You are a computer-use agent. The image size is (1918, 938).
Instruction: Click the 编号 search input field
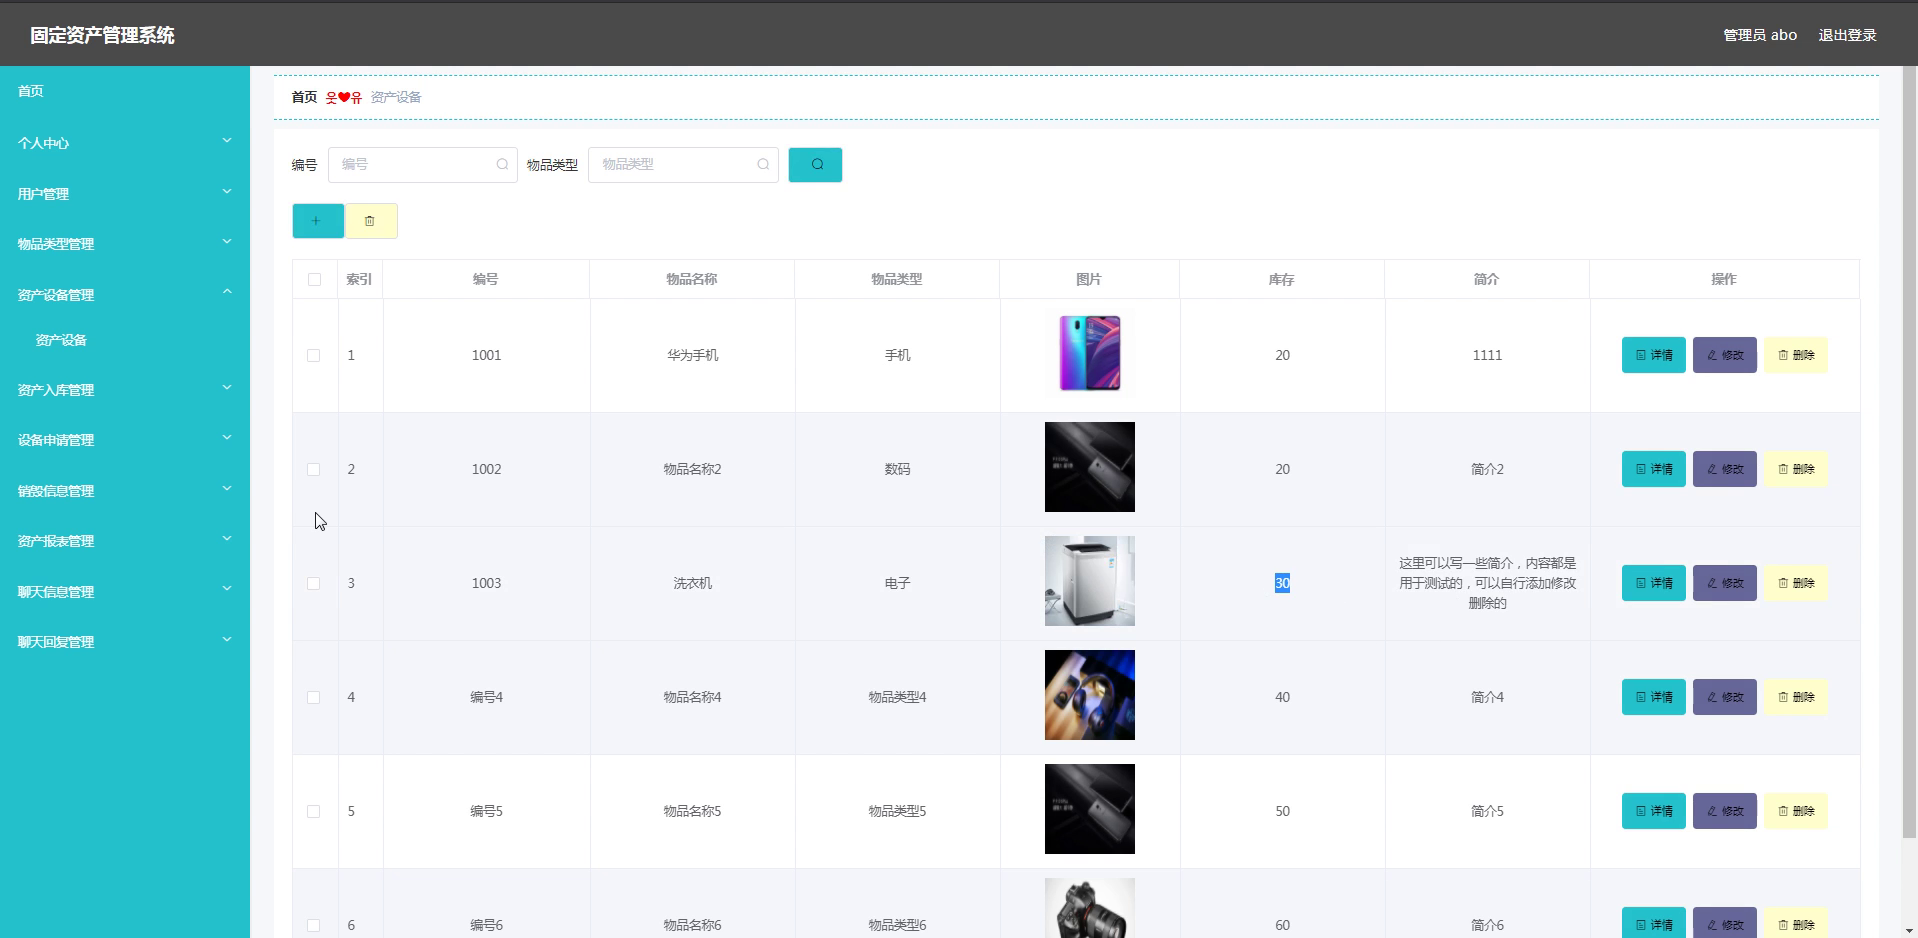[x=422, y=164]
